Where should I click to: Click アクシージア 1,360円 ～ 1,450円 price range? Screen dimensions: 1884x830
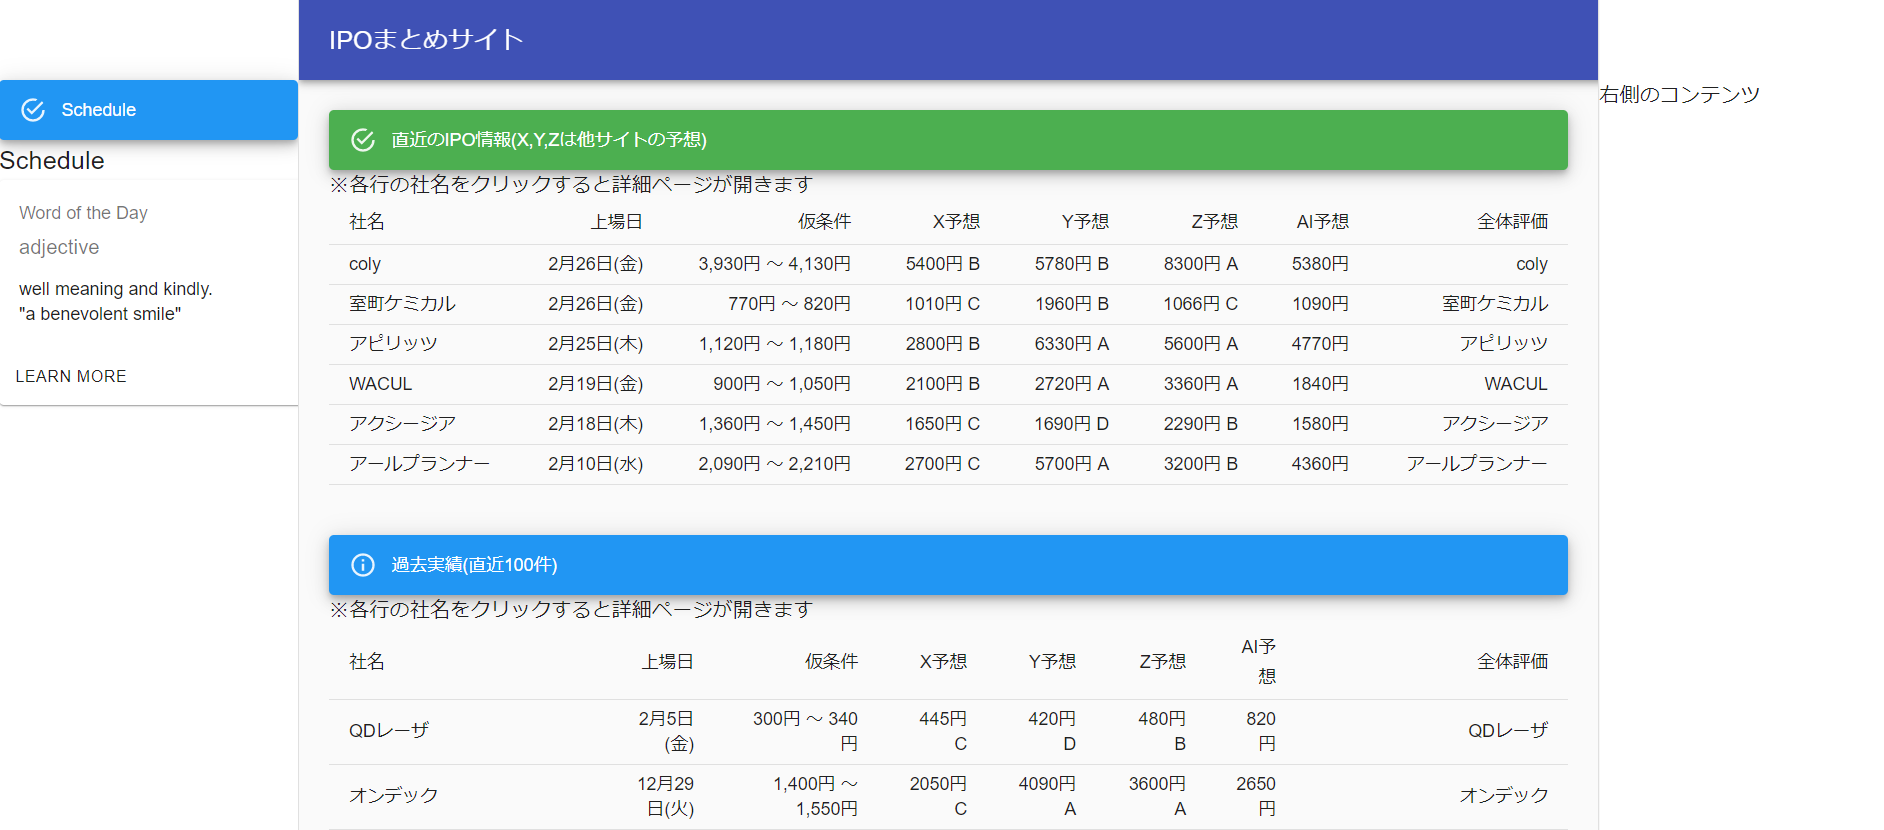point(775,424)
